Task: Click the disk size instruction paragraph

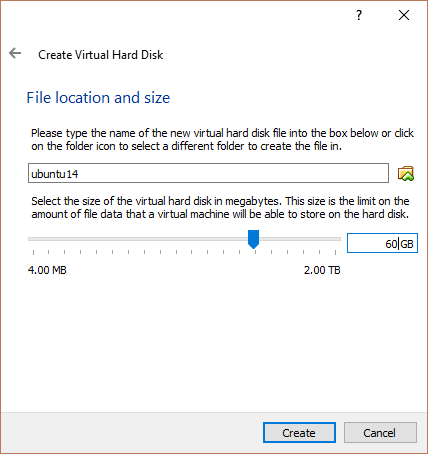Action: 220,208
